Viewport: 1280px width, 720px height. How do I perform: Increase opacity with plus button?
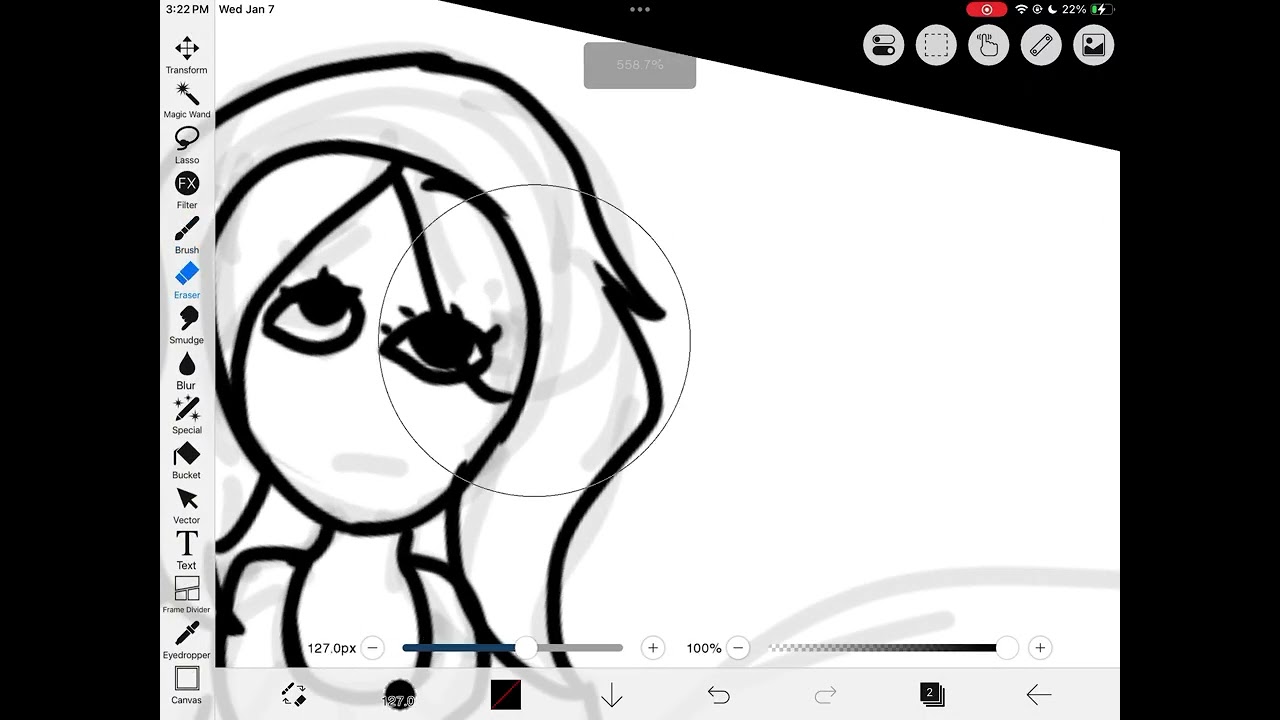point(1040,648)
